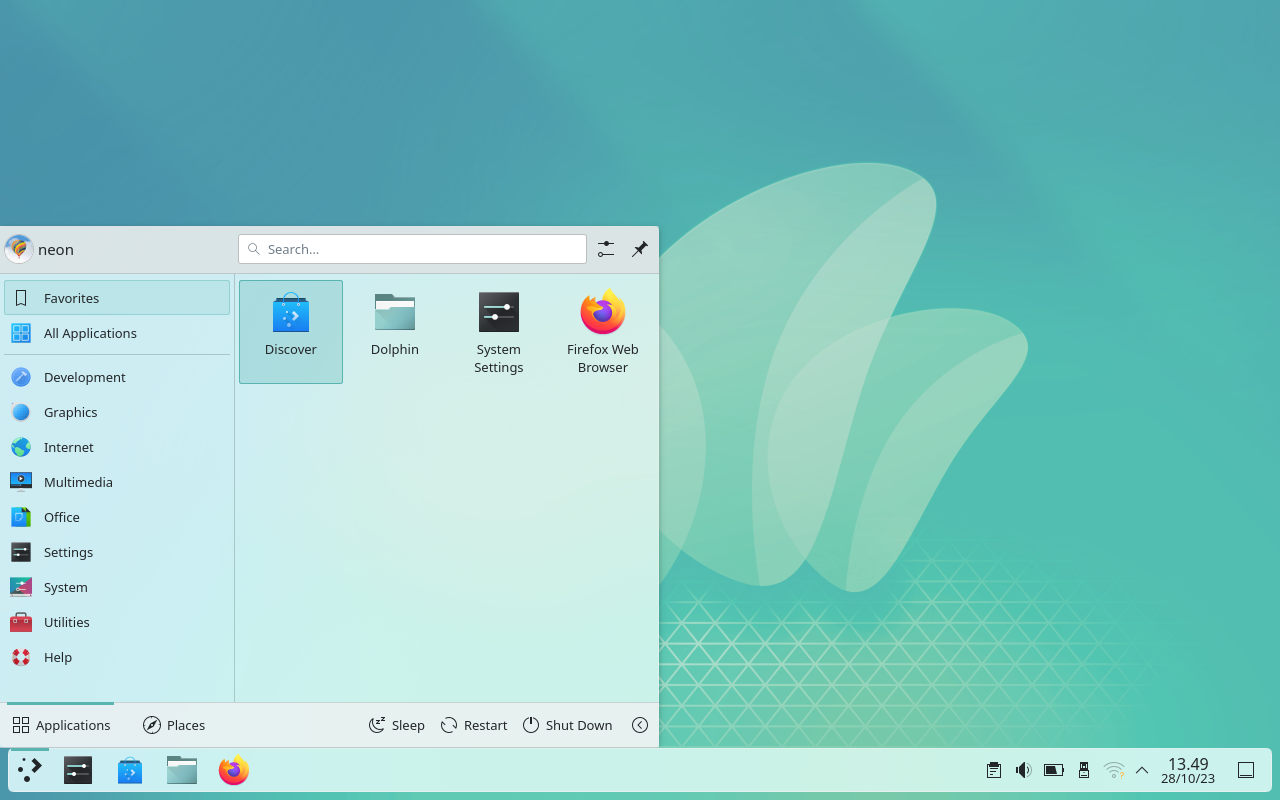Open Discover from the taskbar
Screen dimensions: 1280x800
pos(129,770)
